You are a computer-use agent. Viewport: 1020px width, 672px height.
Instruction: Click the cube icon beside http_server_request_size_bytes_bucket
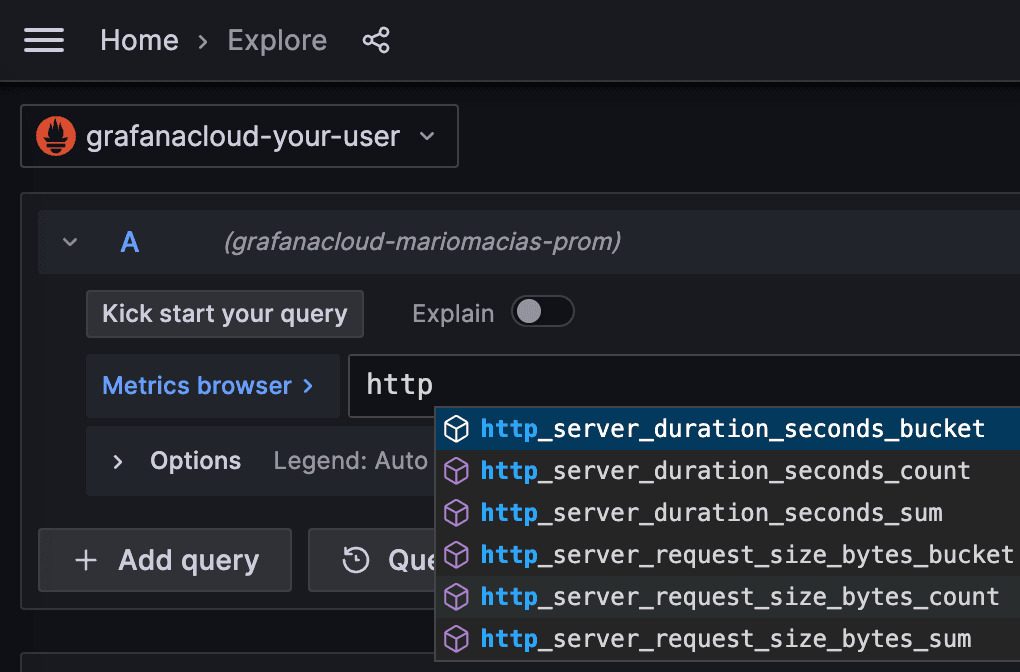pos(457,554)
